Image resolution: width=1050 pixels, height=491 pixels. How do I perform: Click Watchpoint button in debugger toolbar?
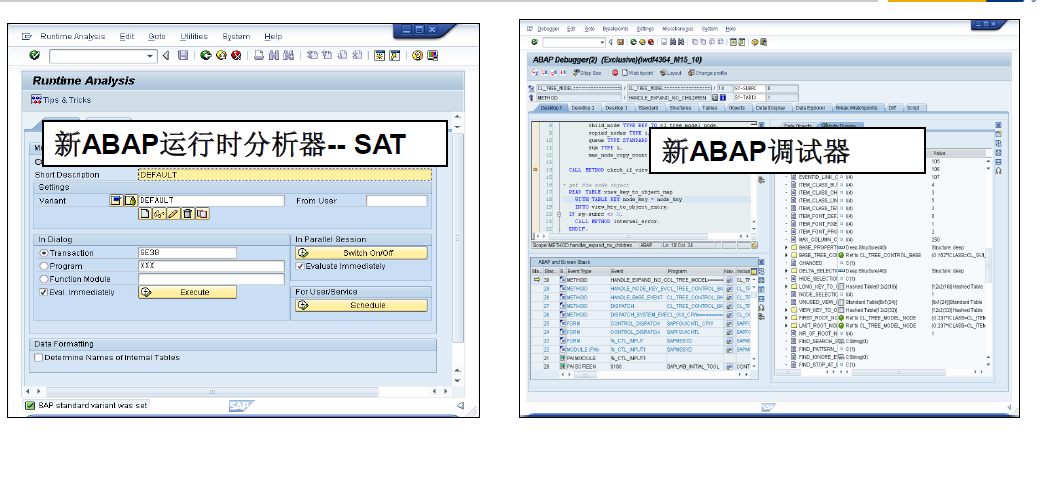[637, 73]
